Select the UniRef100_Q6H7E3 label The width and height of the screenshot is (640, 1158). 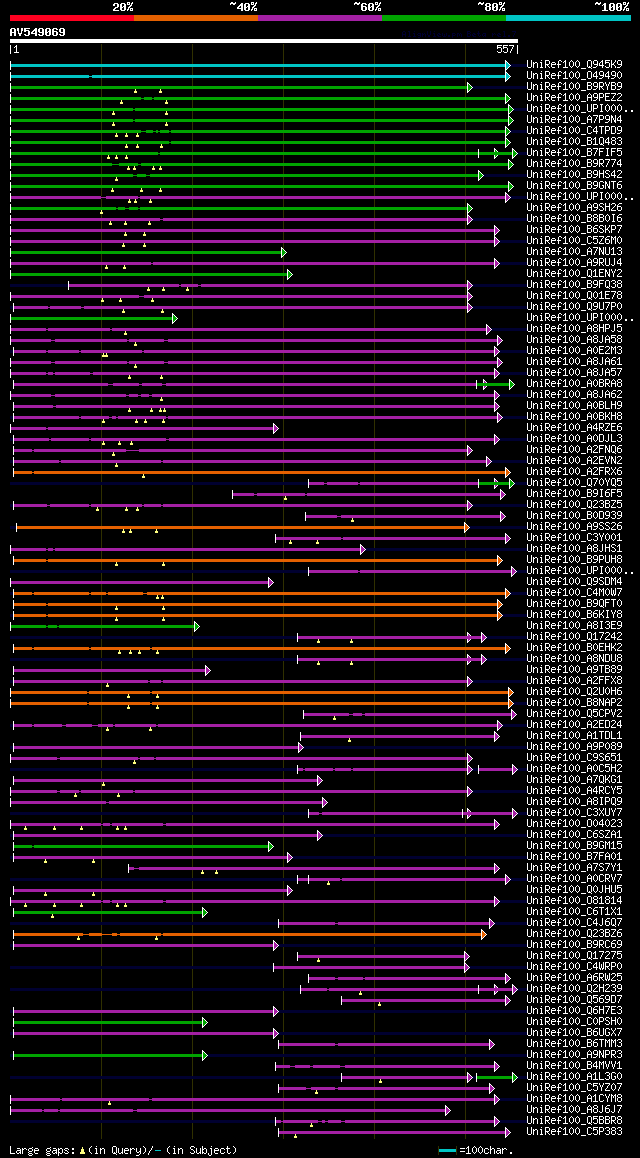[574, 1011]
